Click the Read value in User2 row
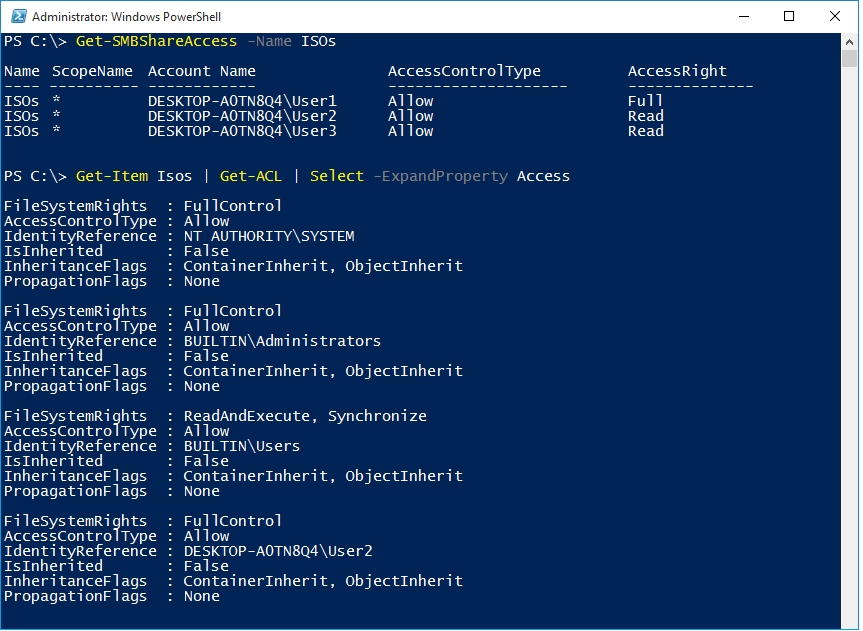This screenshot has height=631, width=863. pos(646,116)
